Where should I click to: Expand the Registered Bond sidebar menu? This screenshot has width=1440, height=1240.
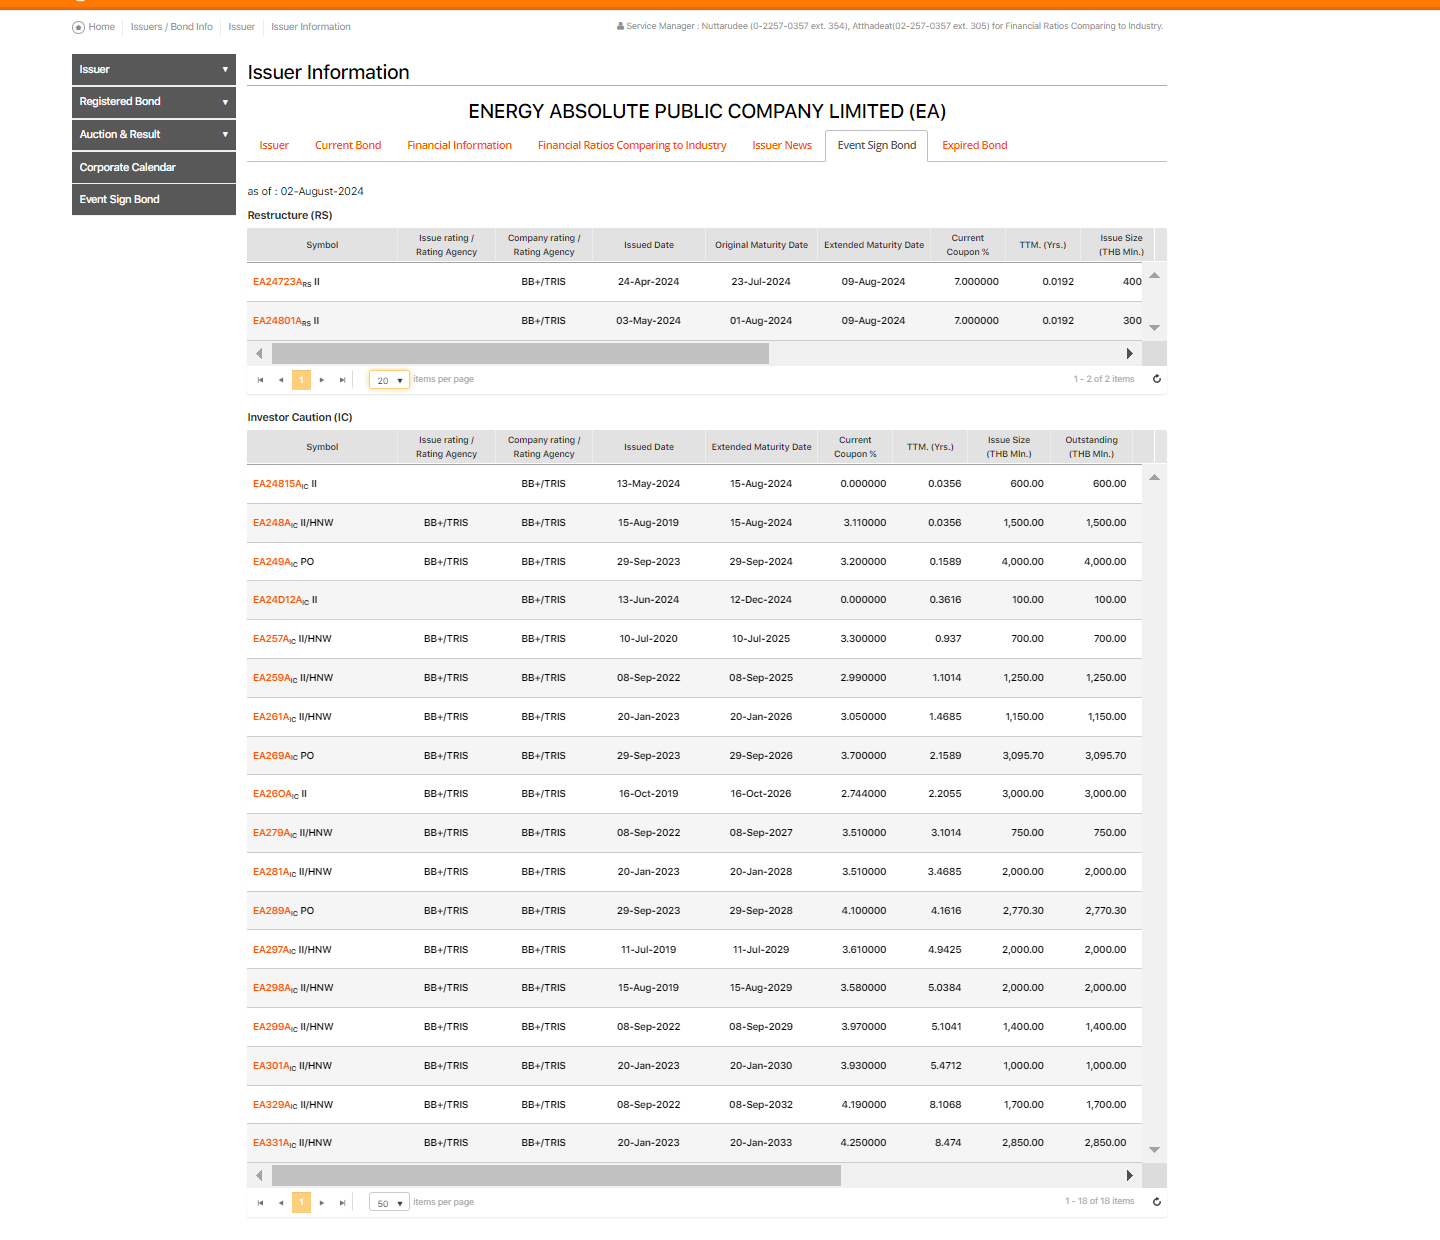pyautogui.click(x=154, y=102)
